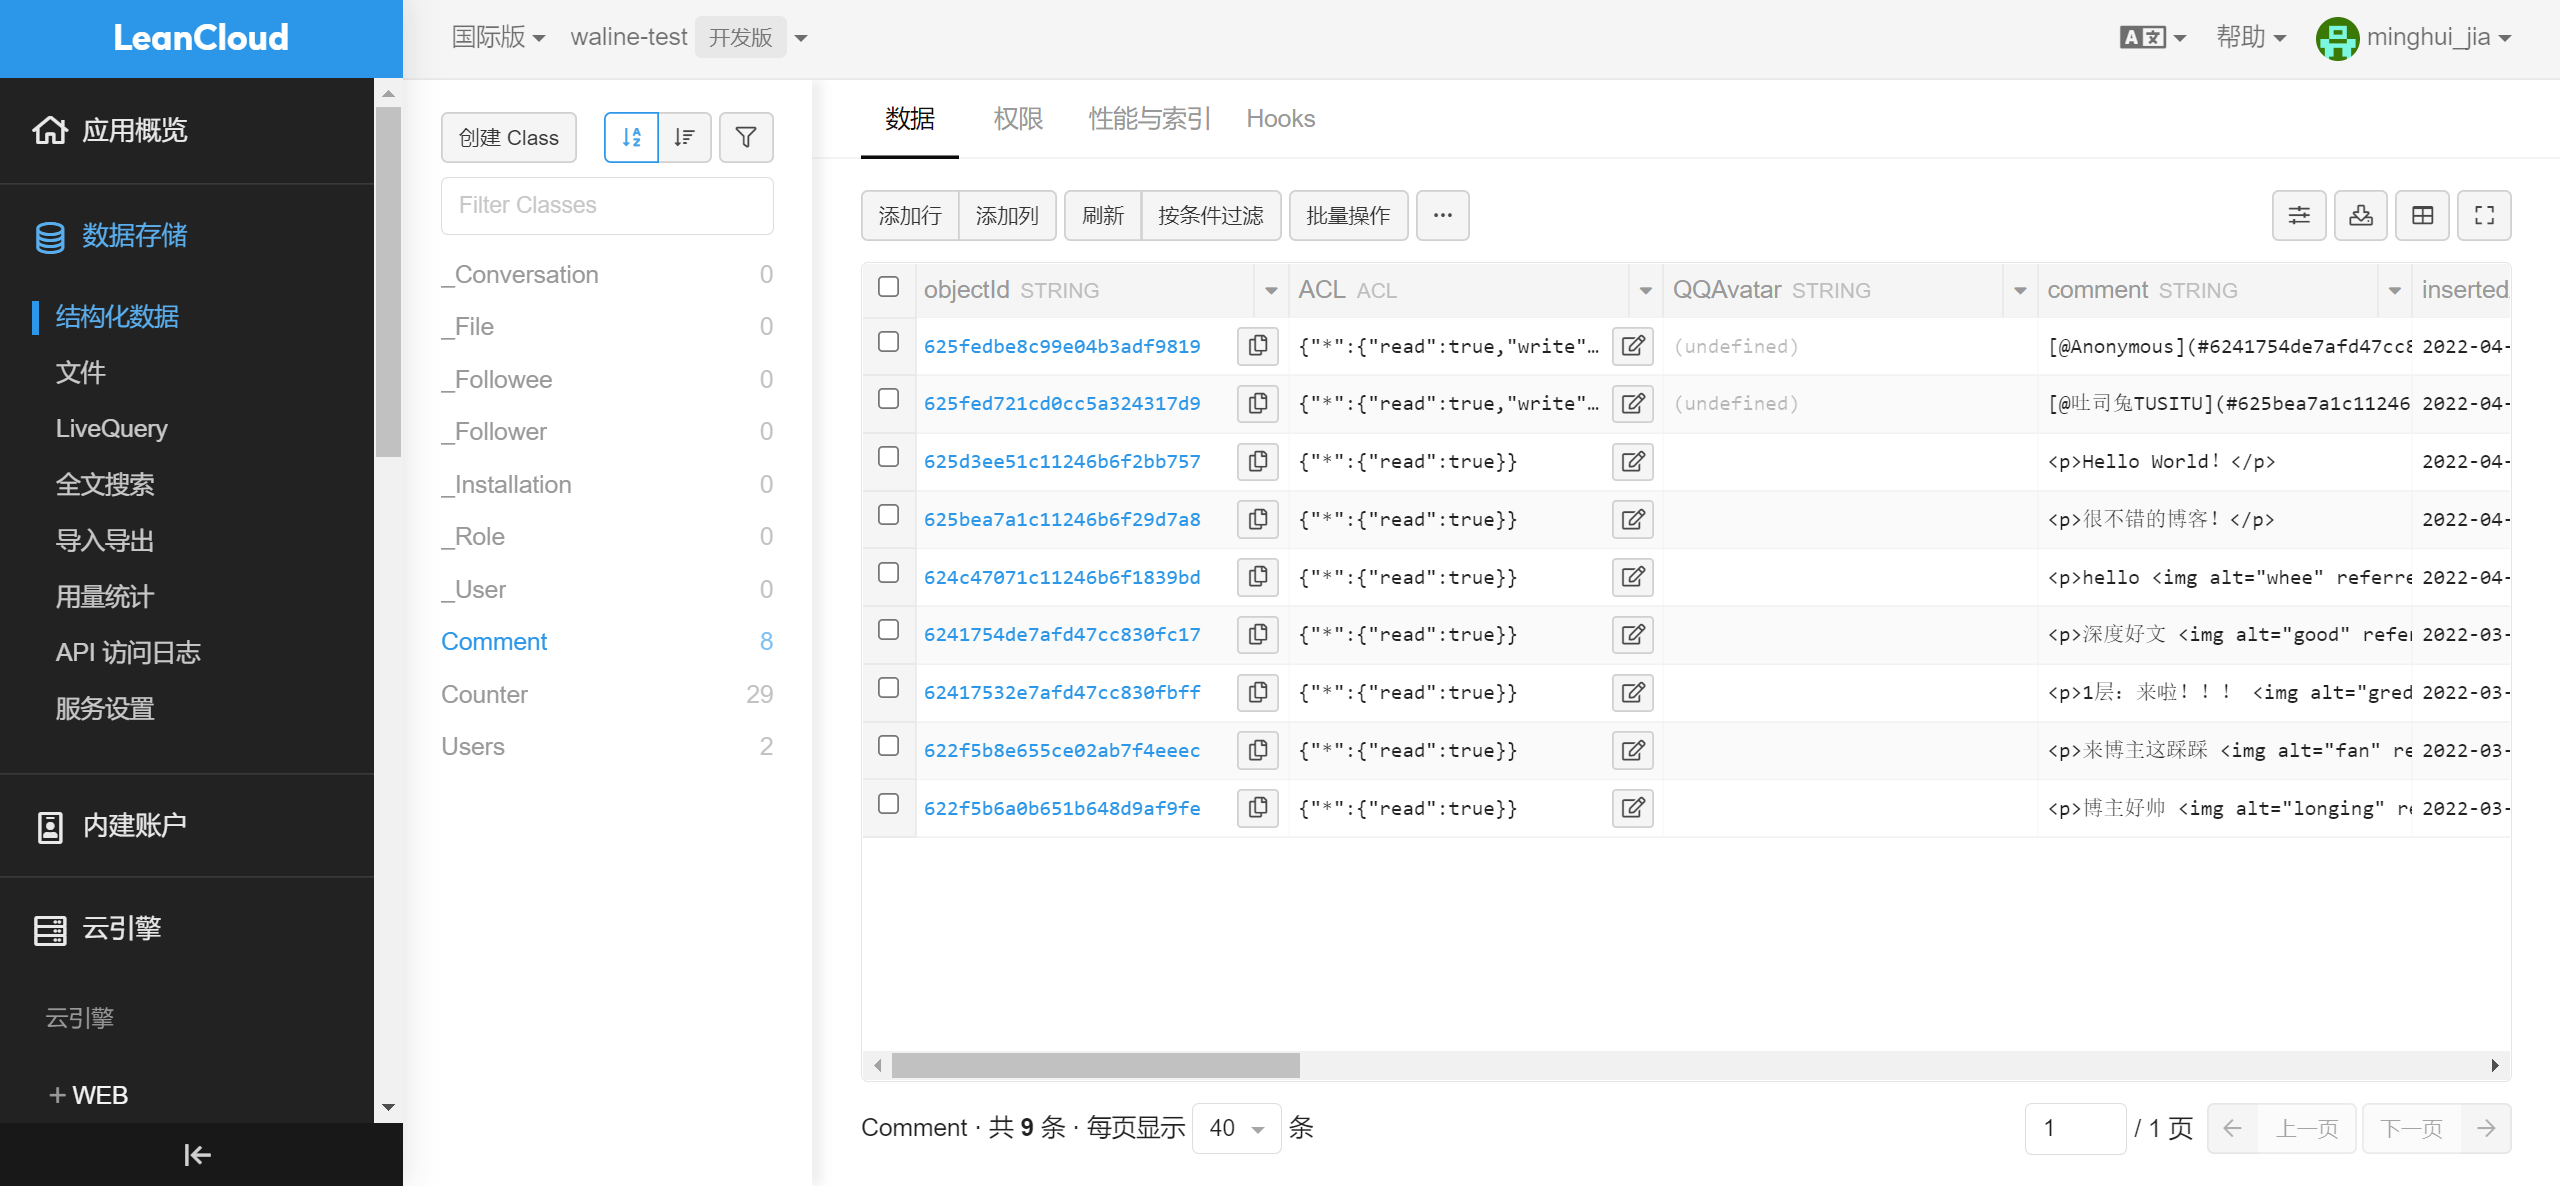Switch to the 权限 tab
2560x1186 pixels.
pos(1017,119)
